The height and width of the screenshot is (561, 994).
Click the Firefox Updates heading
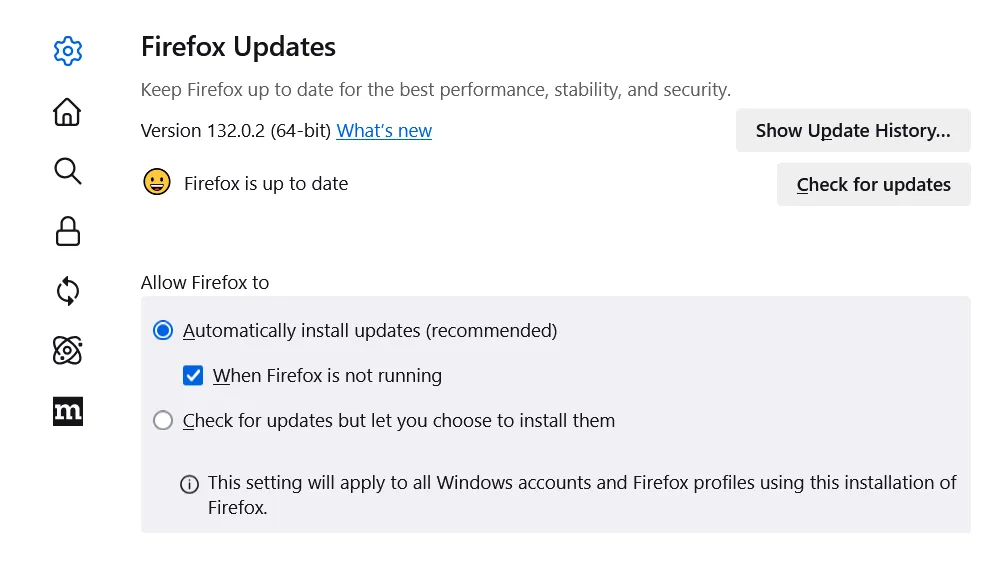pyautogui.click(x=238, y=47)
